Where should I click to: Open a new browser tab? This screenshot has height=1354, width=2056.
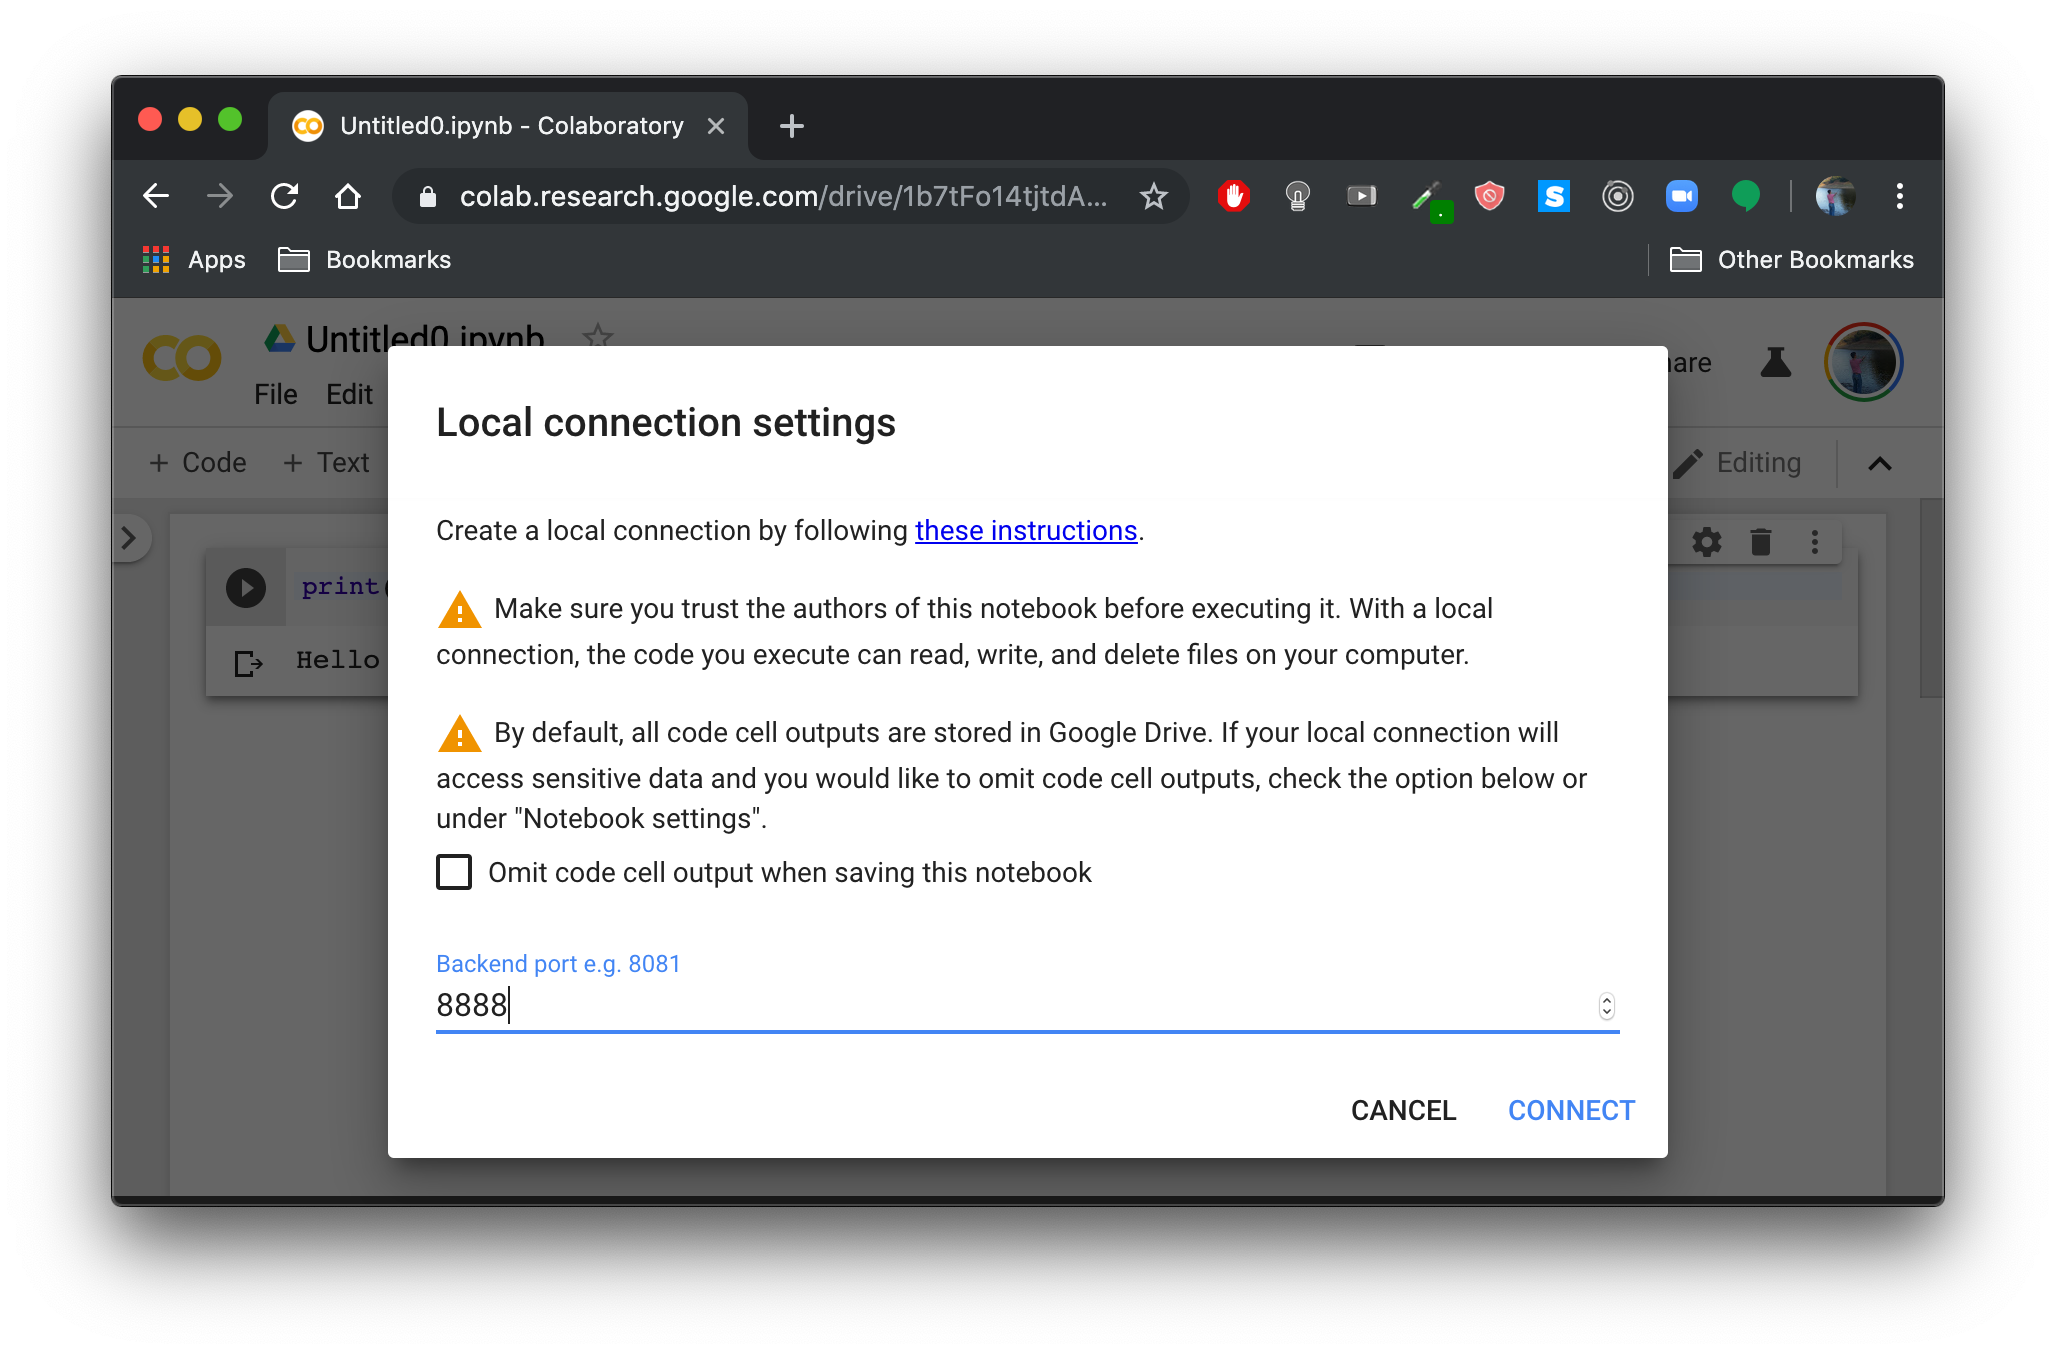pyautogui.click(x=791, y=126)
